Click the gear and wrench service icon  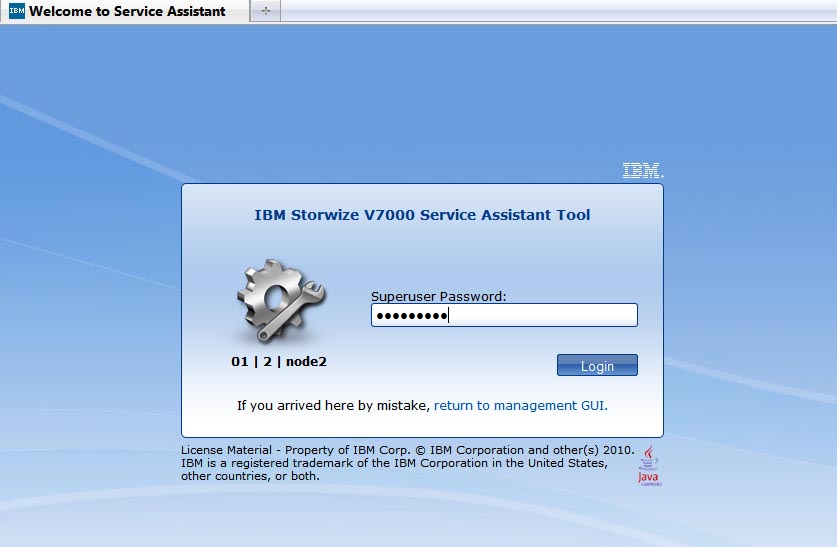pos(280,300)
